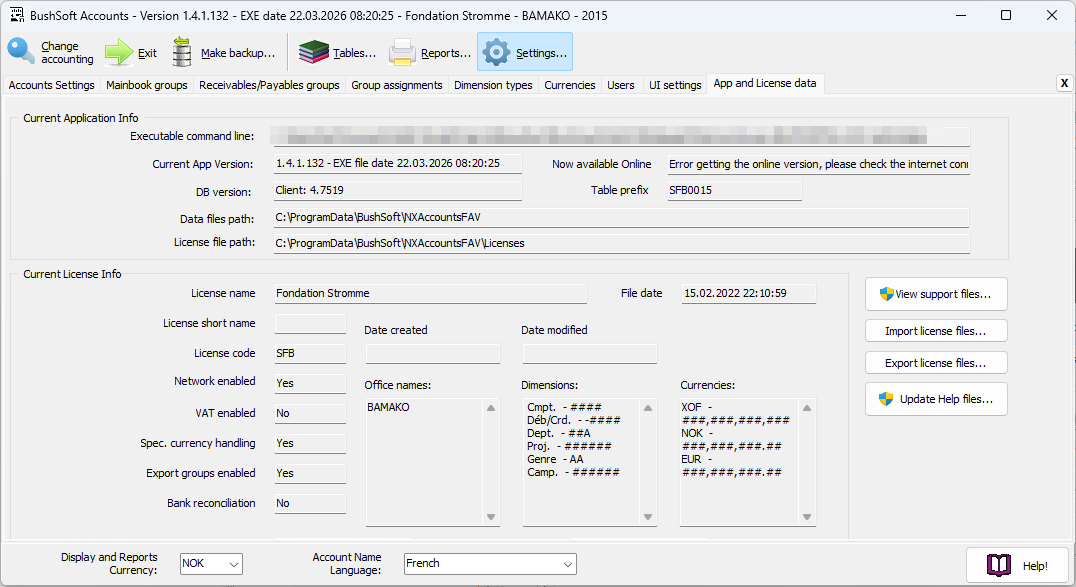Click the Network enabled value field
Screen dimensions: 1076x587
point(310,383)
